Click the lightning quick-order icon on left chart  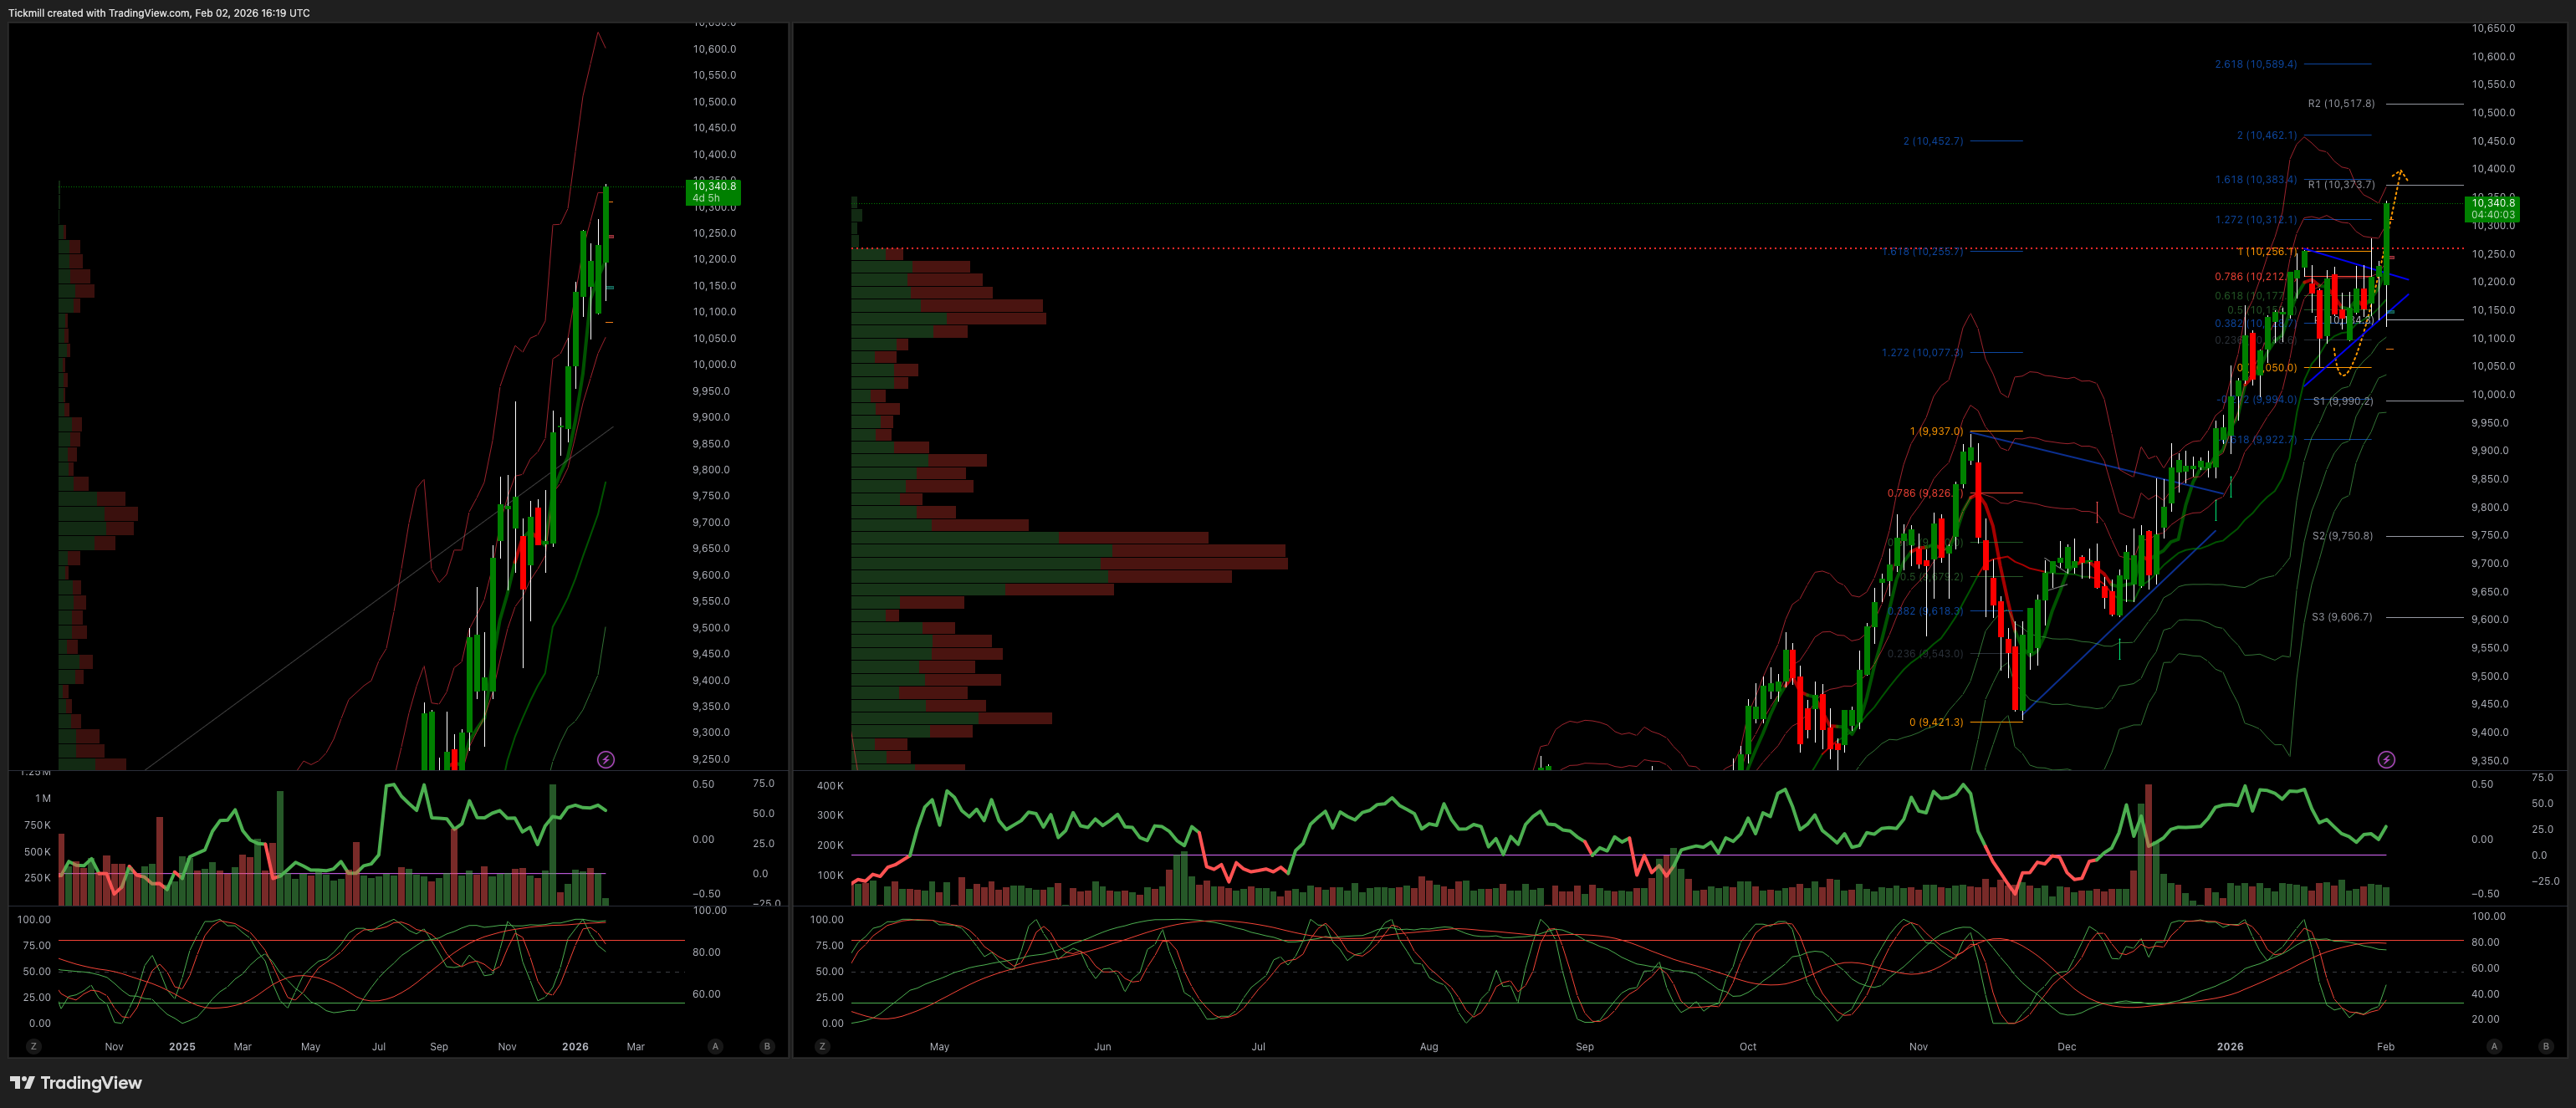tap(608, 759)
